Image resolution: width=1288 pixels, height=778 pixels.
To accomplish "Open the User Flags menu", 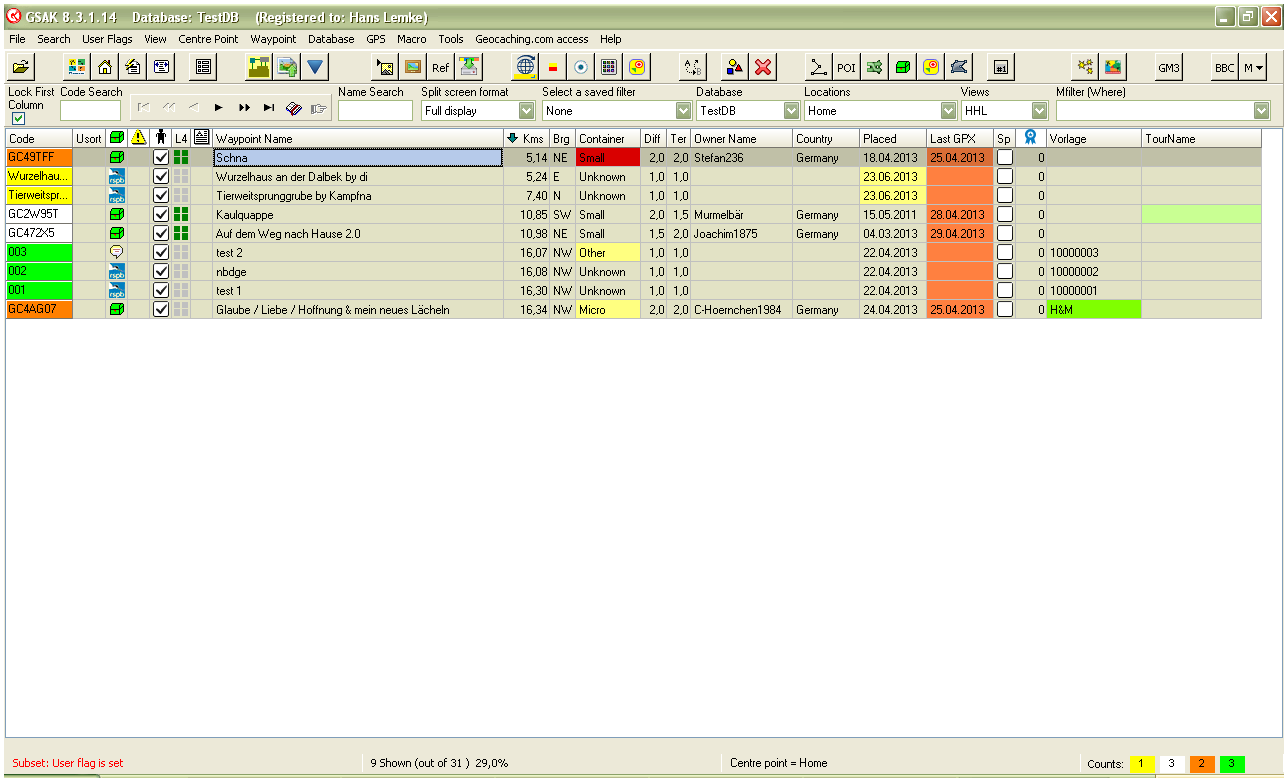I will (107, 39).
